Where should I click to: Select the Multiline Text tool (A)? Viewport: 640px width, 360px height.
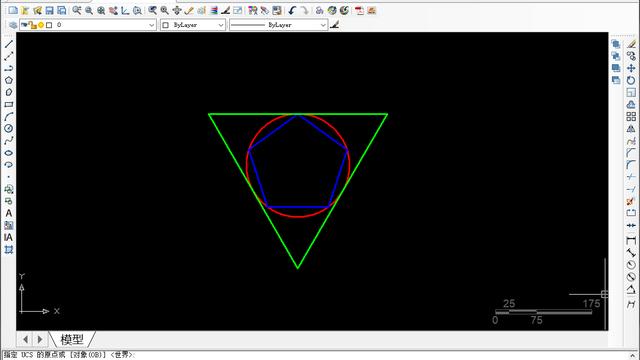(9, 213)
